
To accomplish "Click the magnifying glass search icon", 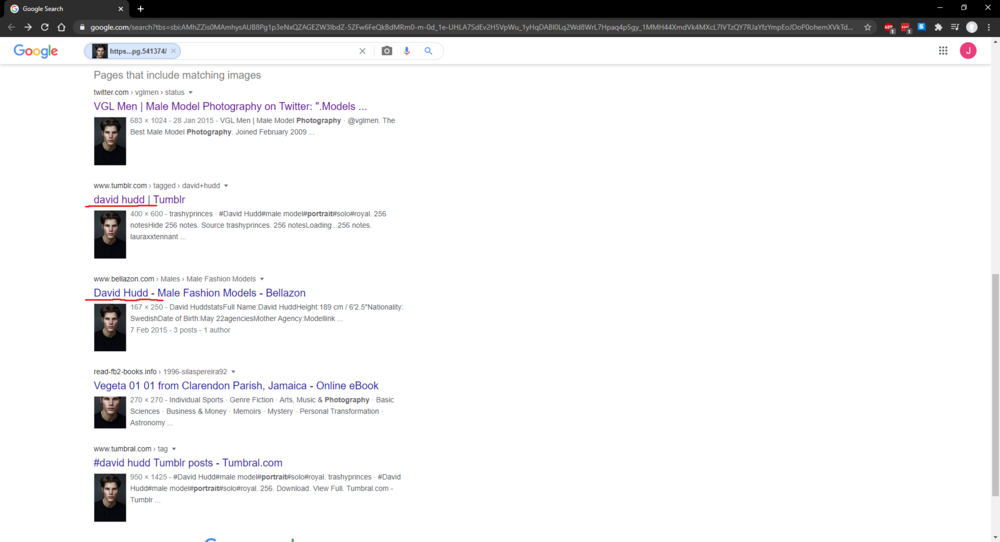I will pos(429,51).
